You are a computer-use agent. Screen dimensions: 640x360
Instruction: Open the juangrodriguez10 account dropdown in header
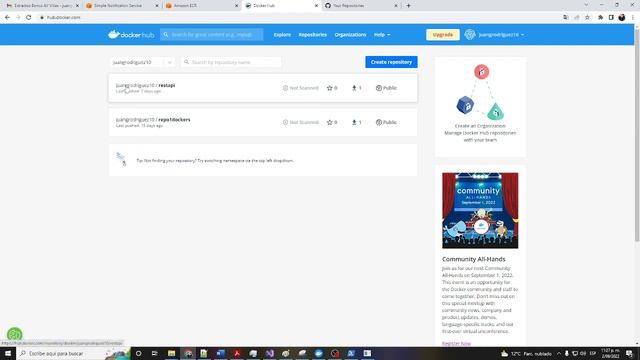pyautogui.click(x=501, y=35)
